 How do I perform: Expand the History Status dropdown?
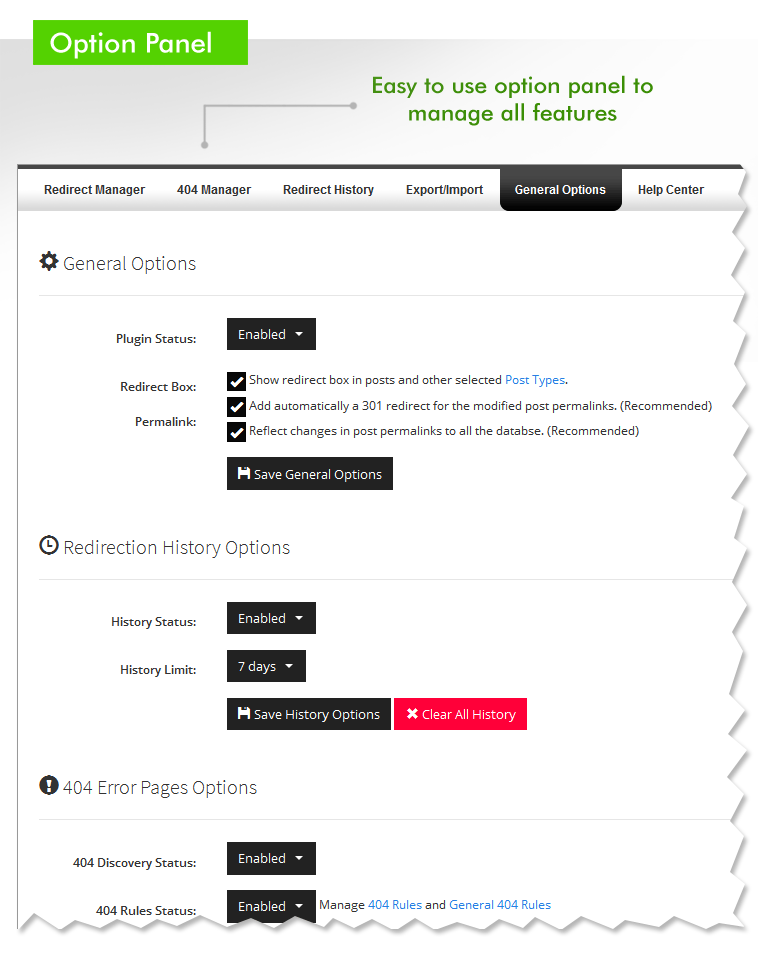tap(271, 619)
